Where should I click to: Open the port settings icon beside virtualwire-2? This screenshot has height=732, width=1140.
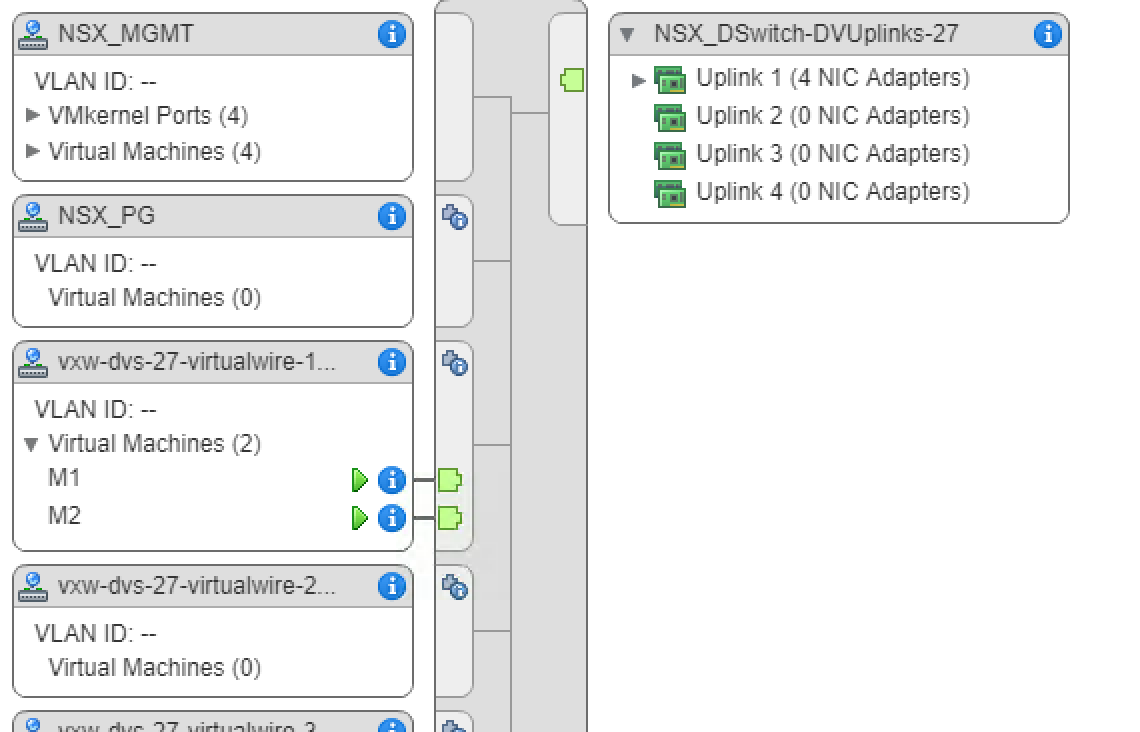click(455, 587)
